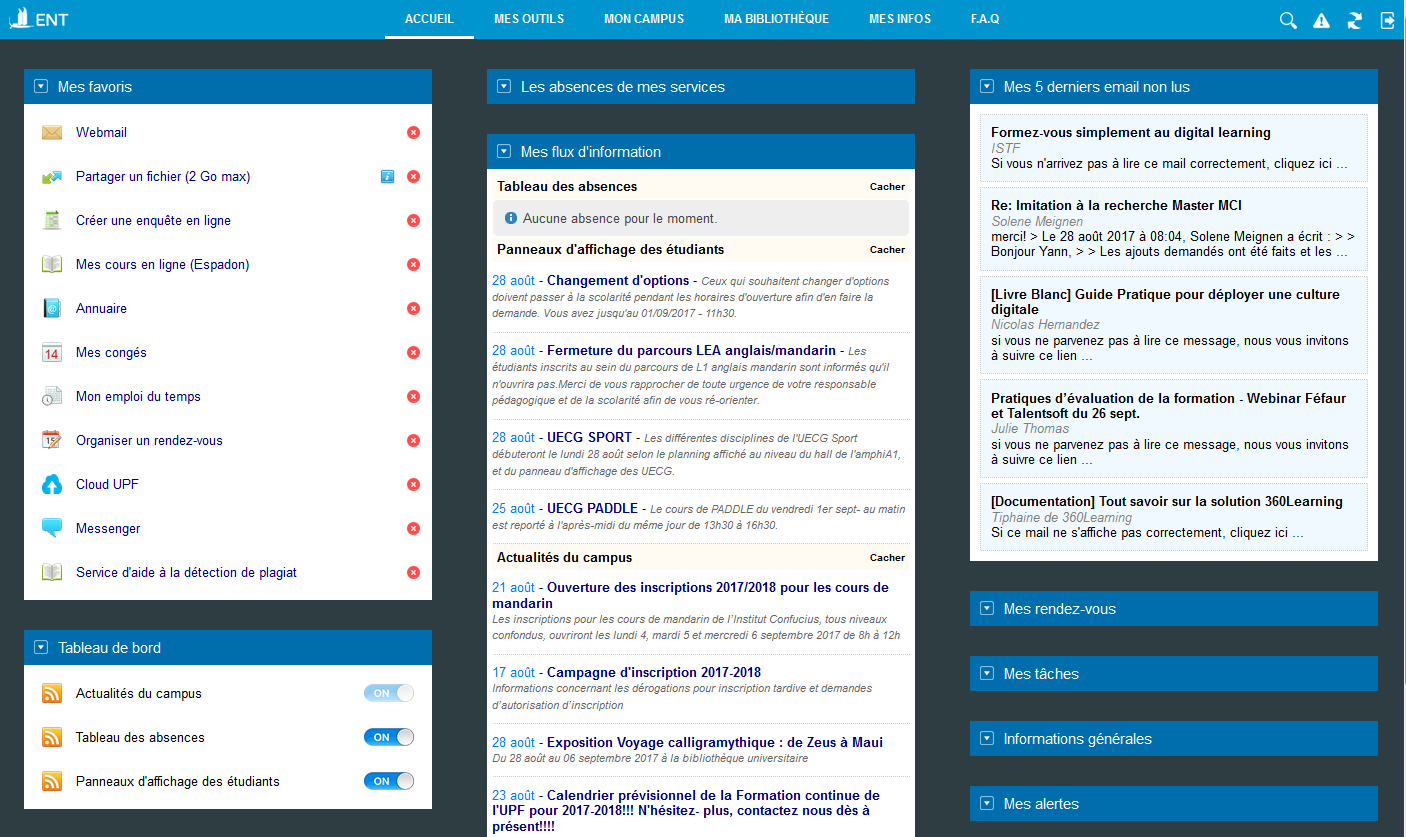Expand the Mes tâches panel
The width and height of the screenshot is (1406, 837).
click(987, 673)
